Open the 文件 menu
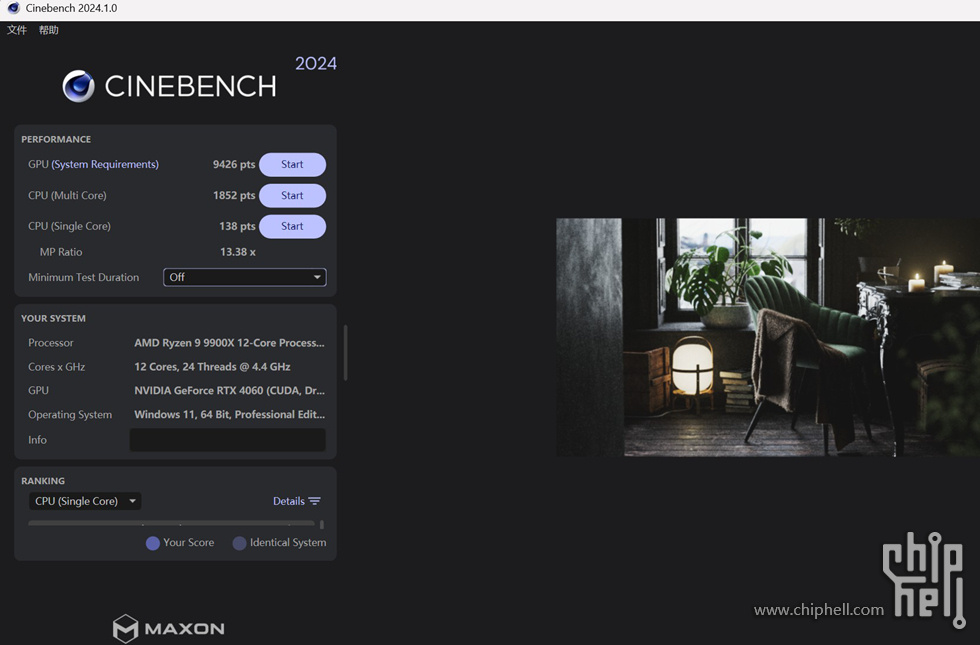The height and width of the screenshot is (645, 980). (x=17, y=30)
